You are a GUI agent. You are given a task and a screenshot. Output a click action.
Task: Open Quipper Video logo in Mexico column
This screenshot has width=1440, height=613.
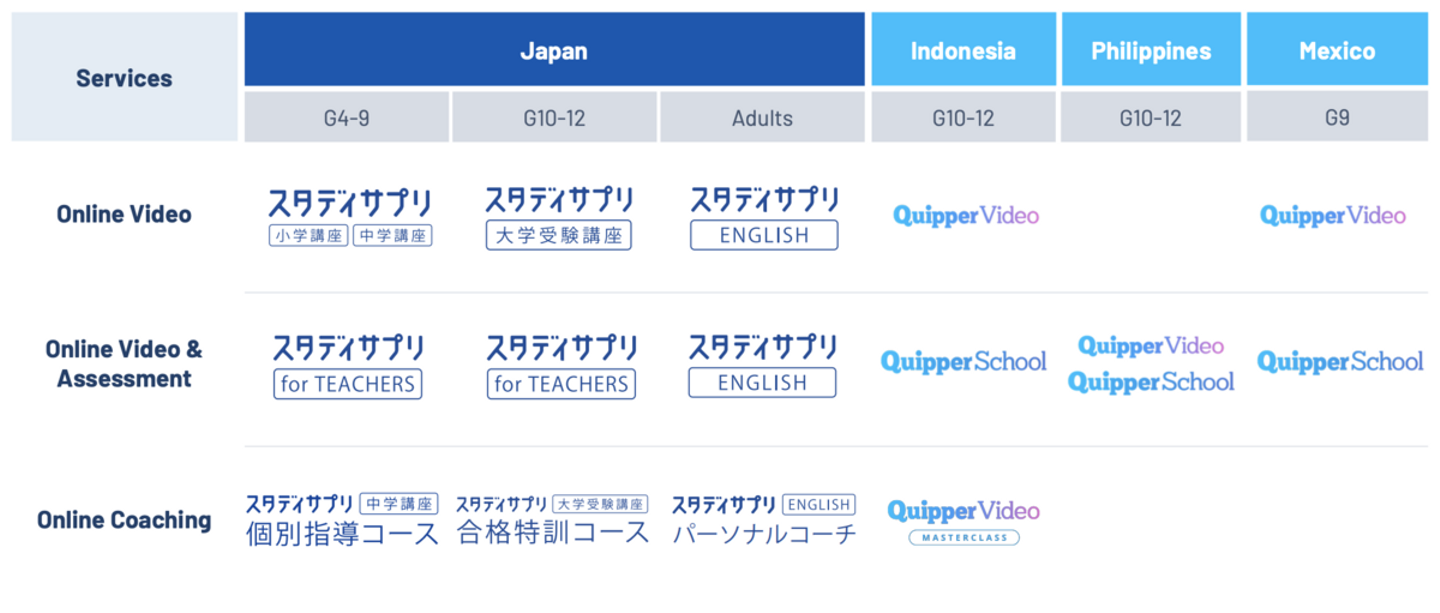[x=1333, y=215]
